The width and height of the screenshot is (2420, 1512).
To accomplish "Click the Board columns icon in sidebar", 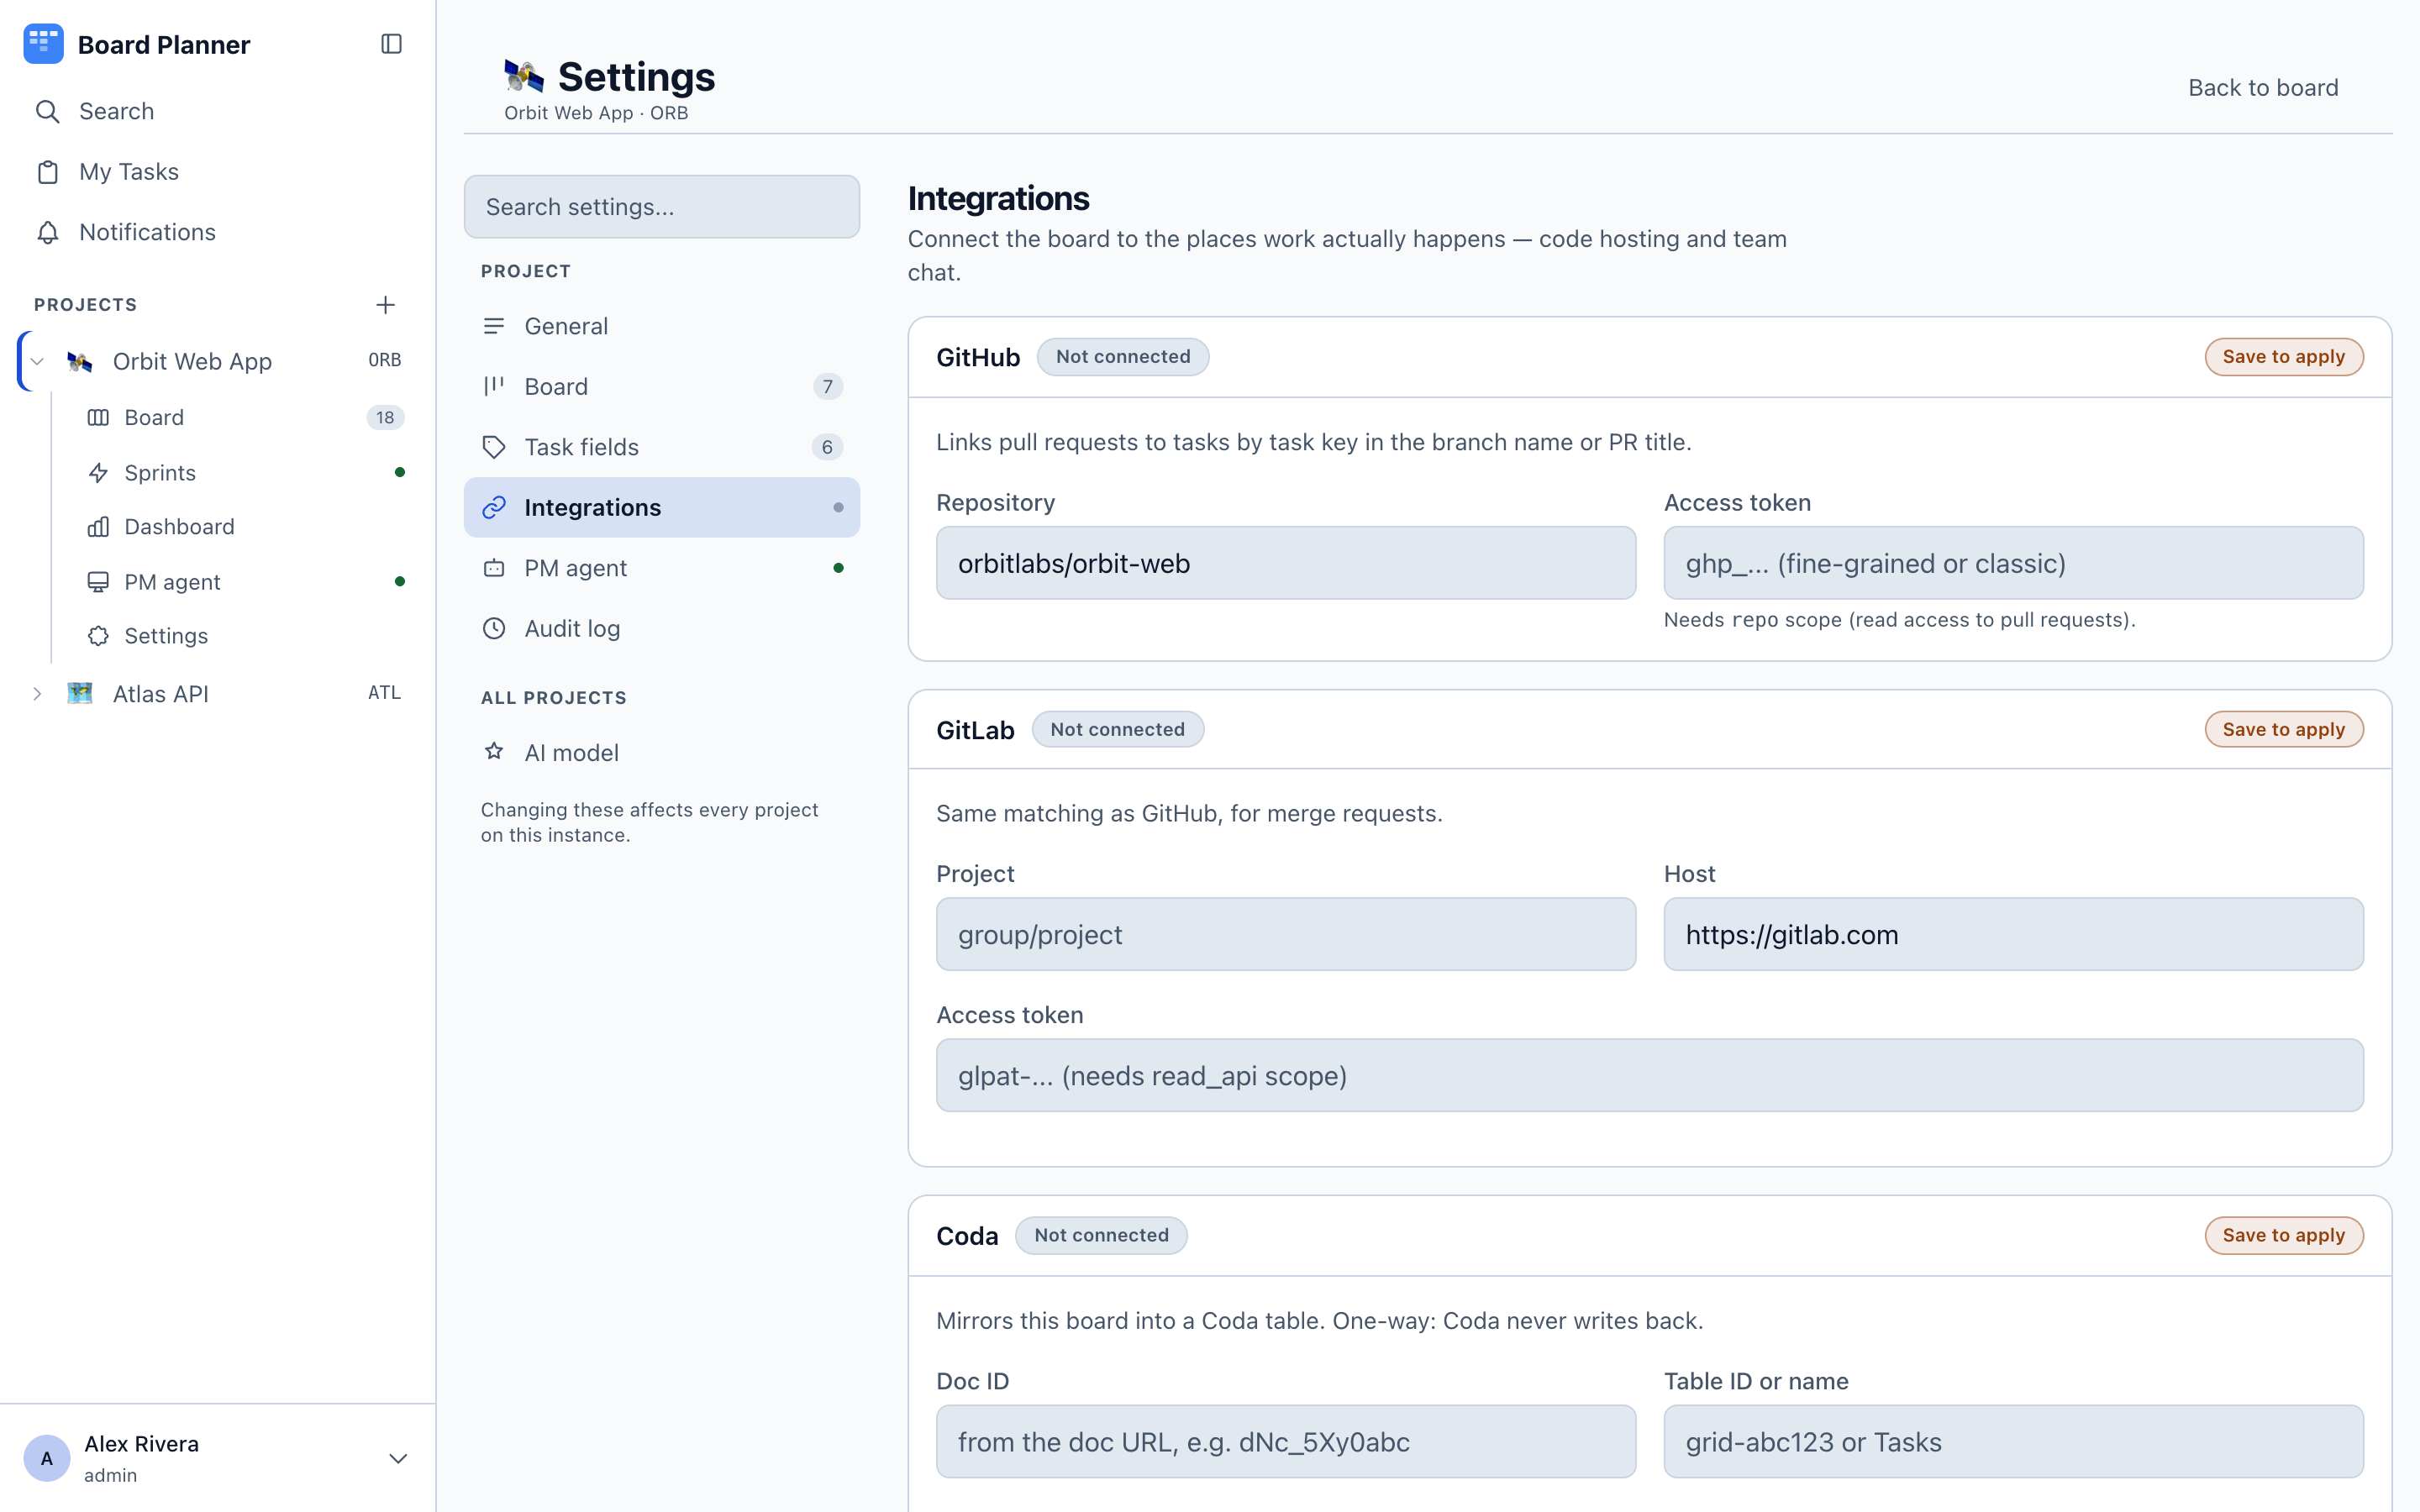I will click(x=98, y=417).
